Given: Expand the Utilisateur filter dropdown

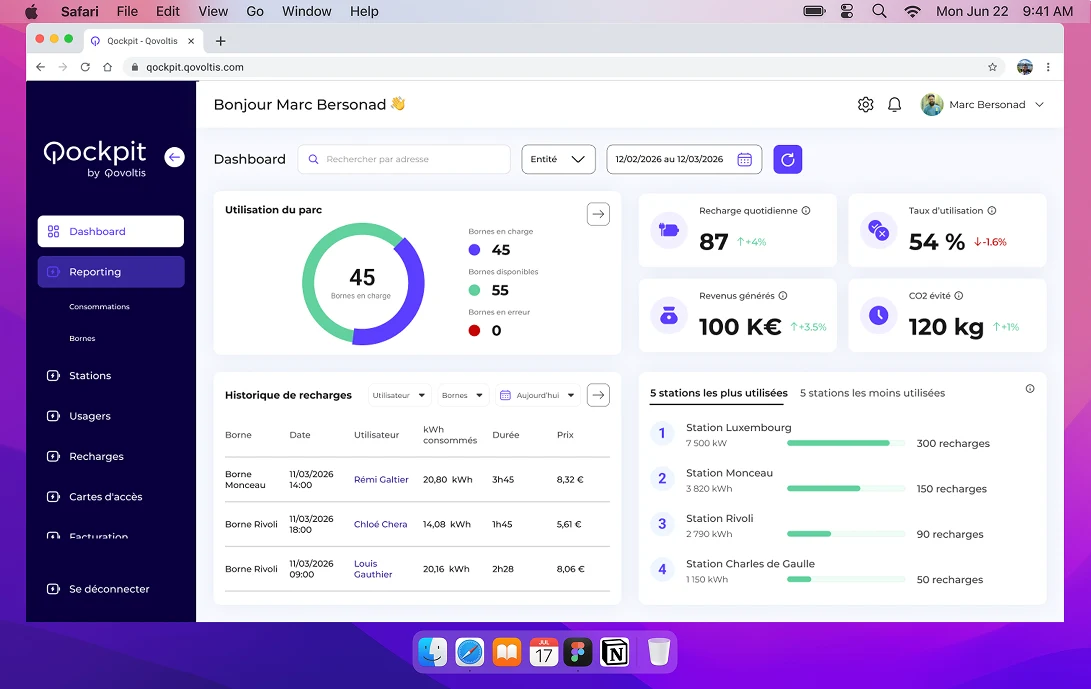Looking at the screenshot, I should point(399,395).
